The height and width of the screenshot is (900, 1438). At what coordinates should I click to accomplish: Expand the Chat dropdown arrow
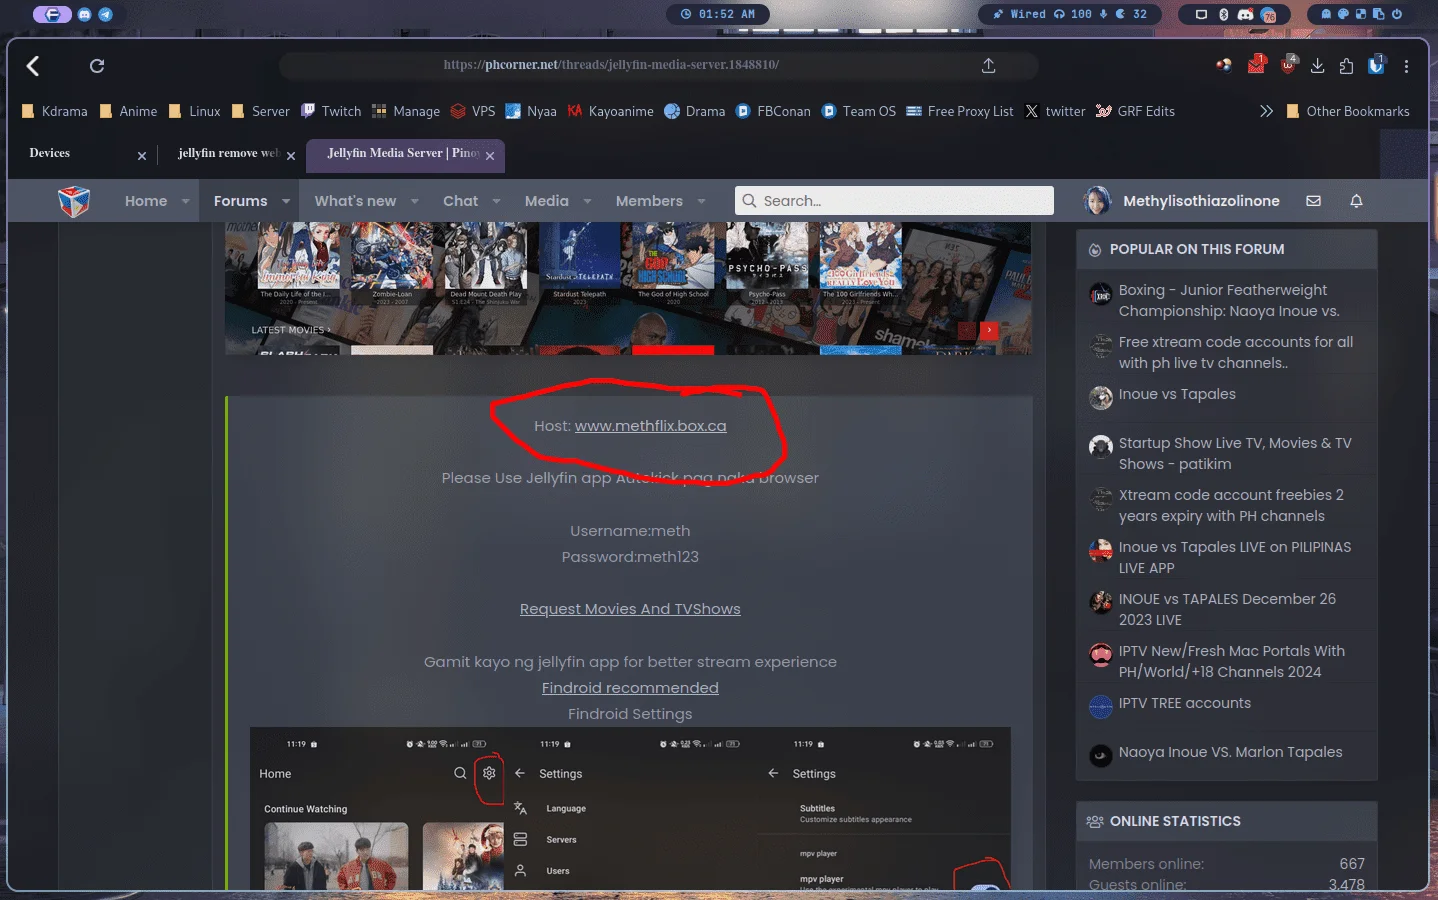tap(497, 201)
